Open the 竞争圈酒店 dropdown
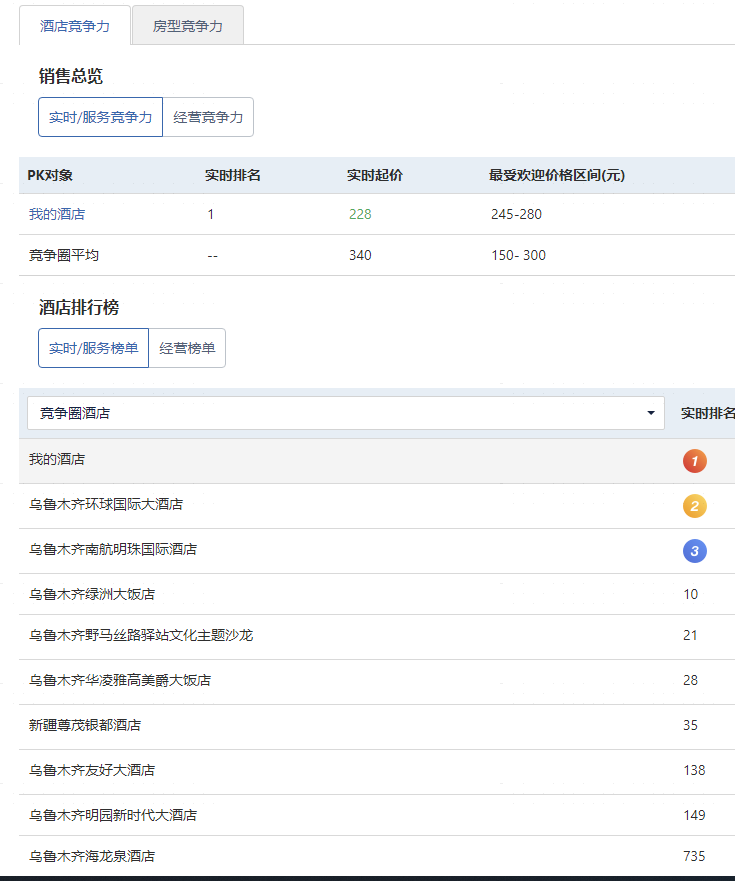The width and height of the screenshot is (735, 881). (346, 413)
